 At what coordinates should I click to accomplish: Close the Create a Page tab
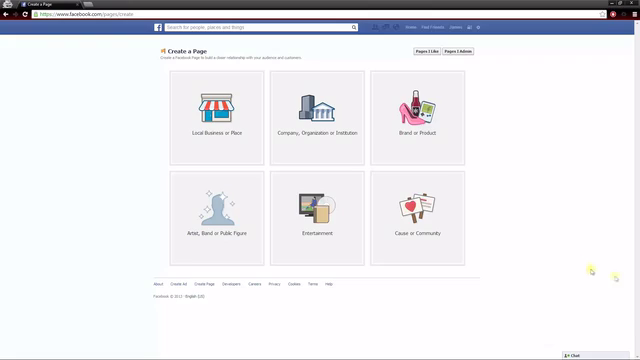click(x=78, y=4)
